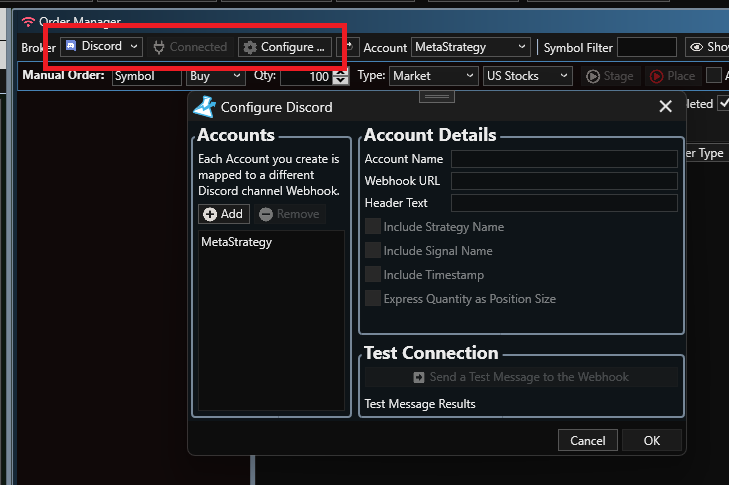
Task: Open the US Stocks dropdown
Action: 528,76
